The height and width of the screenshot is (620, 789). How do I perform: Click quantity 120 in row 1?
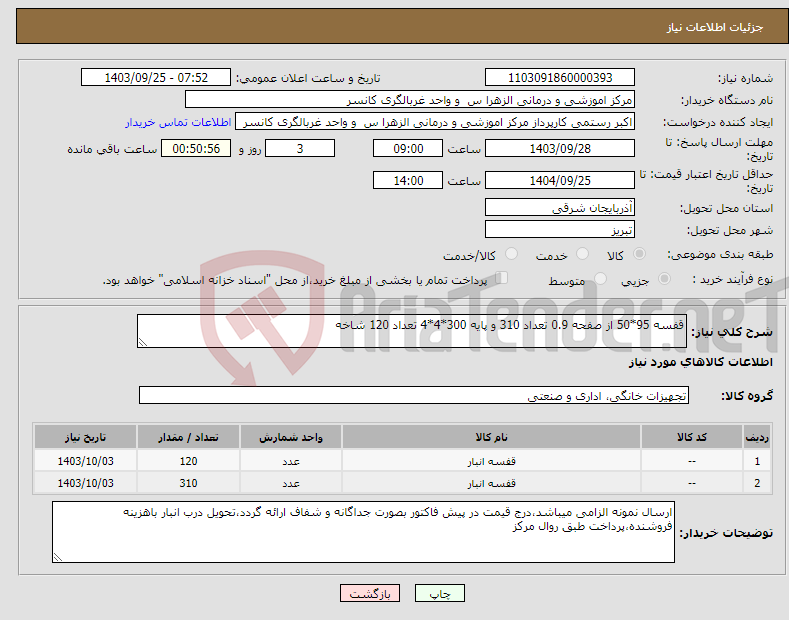tap(188, 461)
